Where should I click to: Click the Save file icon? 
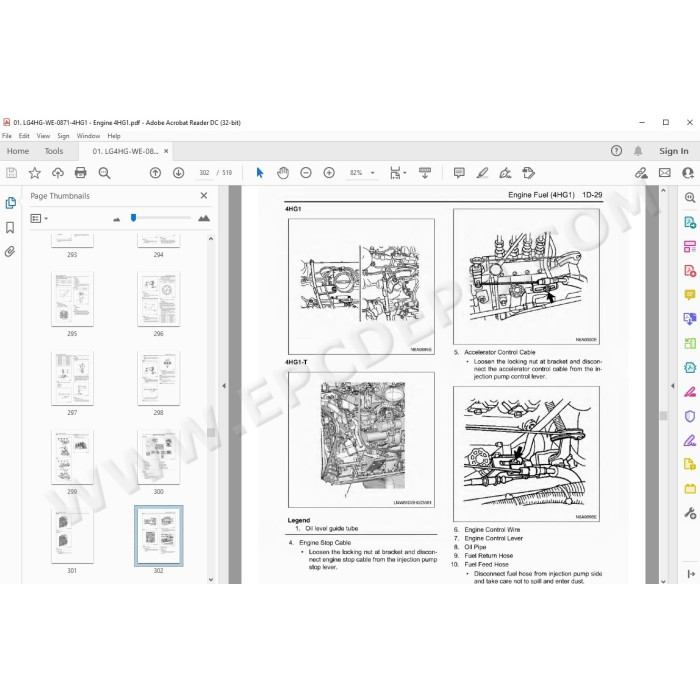11,173
